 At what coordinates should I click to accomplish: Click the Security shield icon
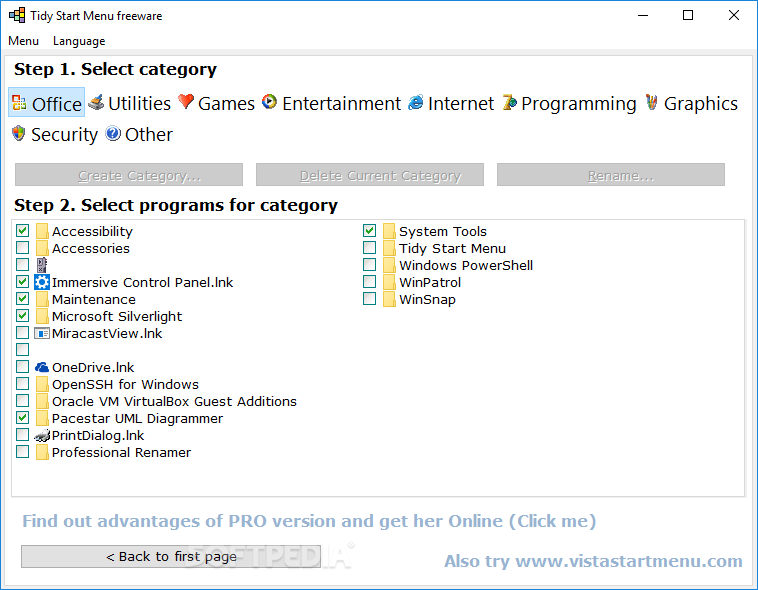click(18, 133)
